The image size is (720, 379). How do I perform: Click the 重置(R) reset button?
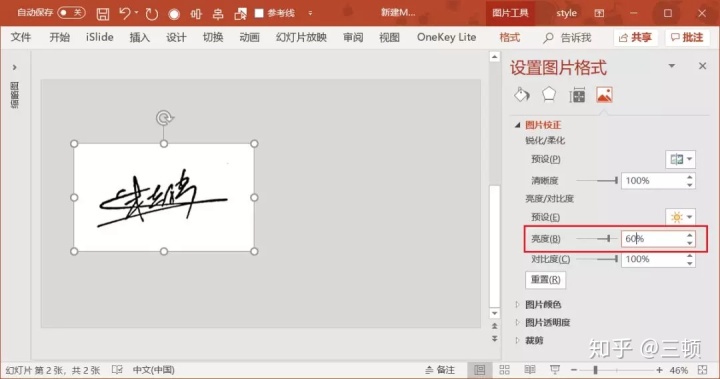(x=546, y=279)
